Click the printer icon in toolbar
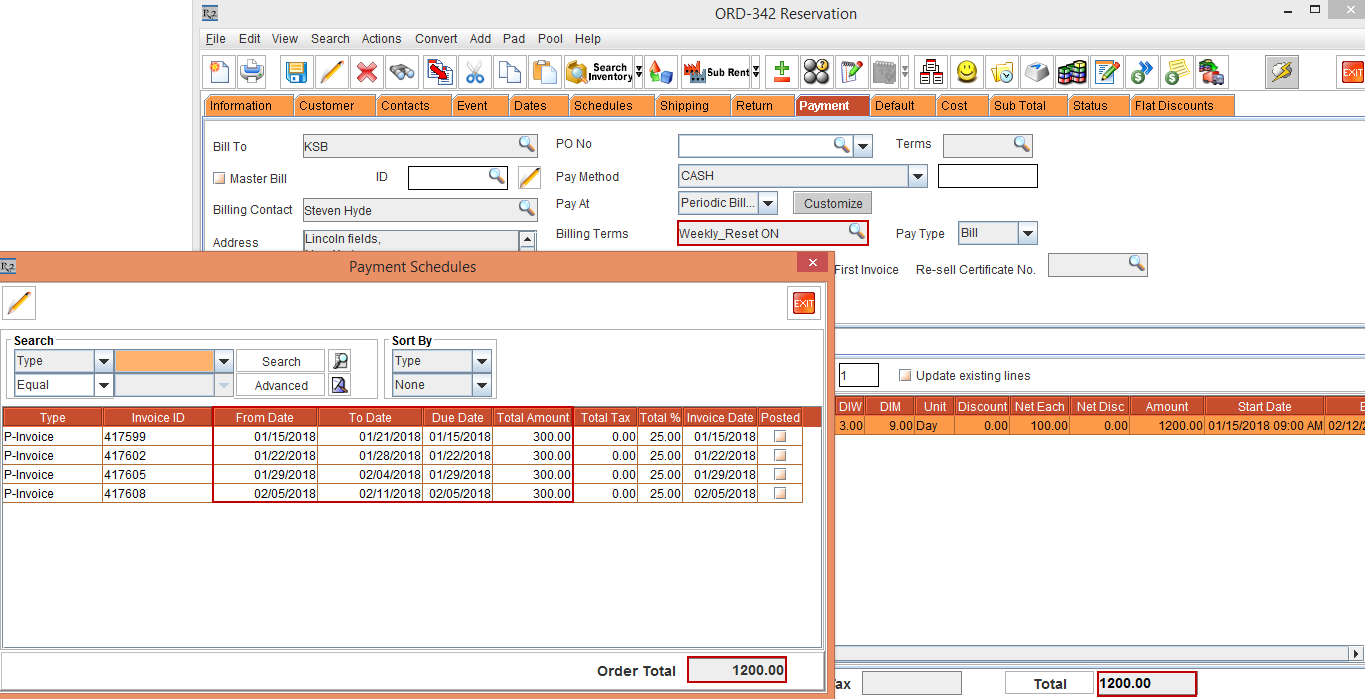The width and height of the screenshot is (1365, 699). pyautogui.click(x=250, y=72)
